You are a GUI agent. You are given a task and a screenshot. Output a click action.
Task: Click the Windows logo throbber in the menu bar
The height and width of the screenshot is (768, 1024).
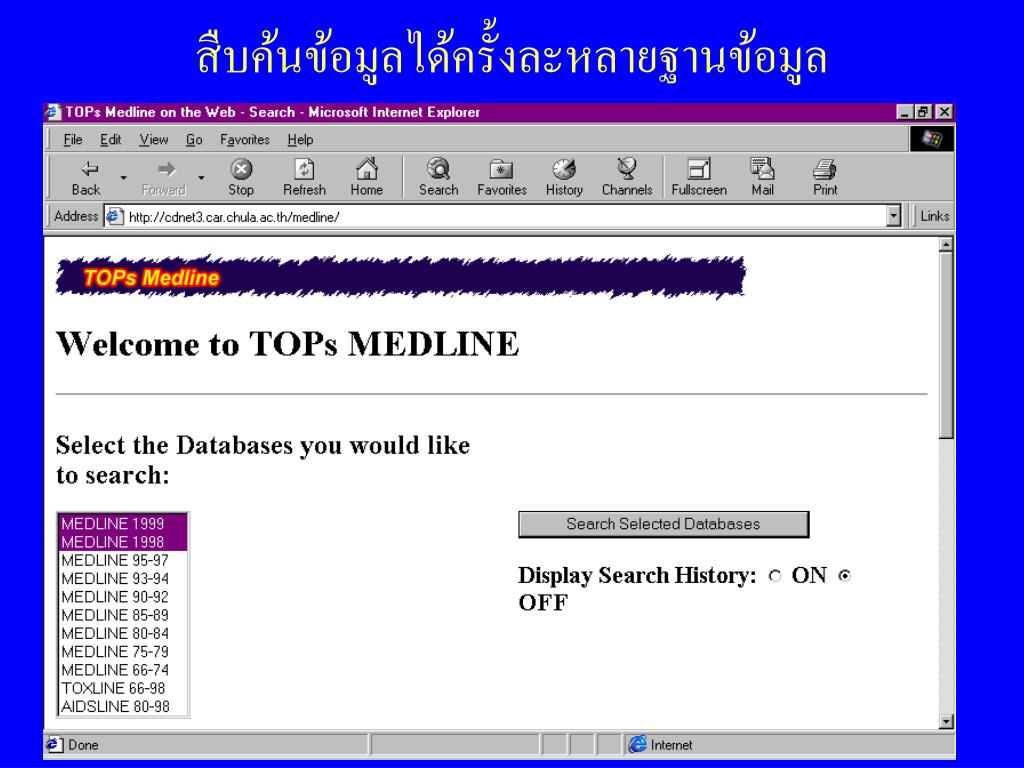pyautogui.click(x=932, y=138)
